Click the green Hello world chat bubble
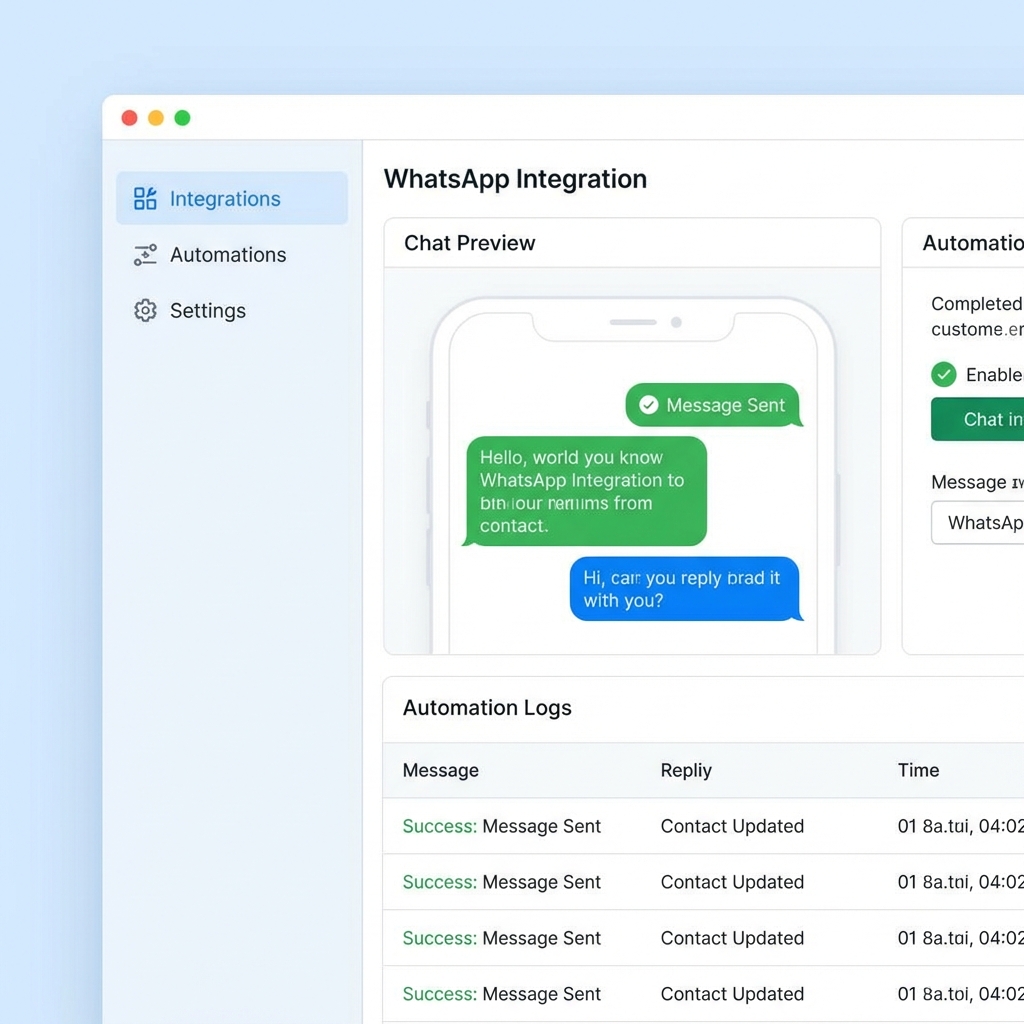This screenshot has height=1024, width=1024. point(585,491)
